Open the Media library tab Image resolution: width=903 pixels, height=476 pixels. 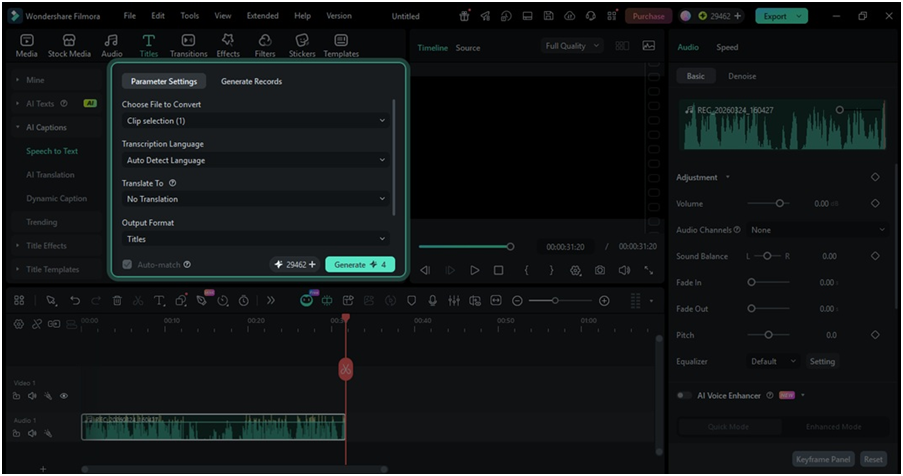(26, 45)
